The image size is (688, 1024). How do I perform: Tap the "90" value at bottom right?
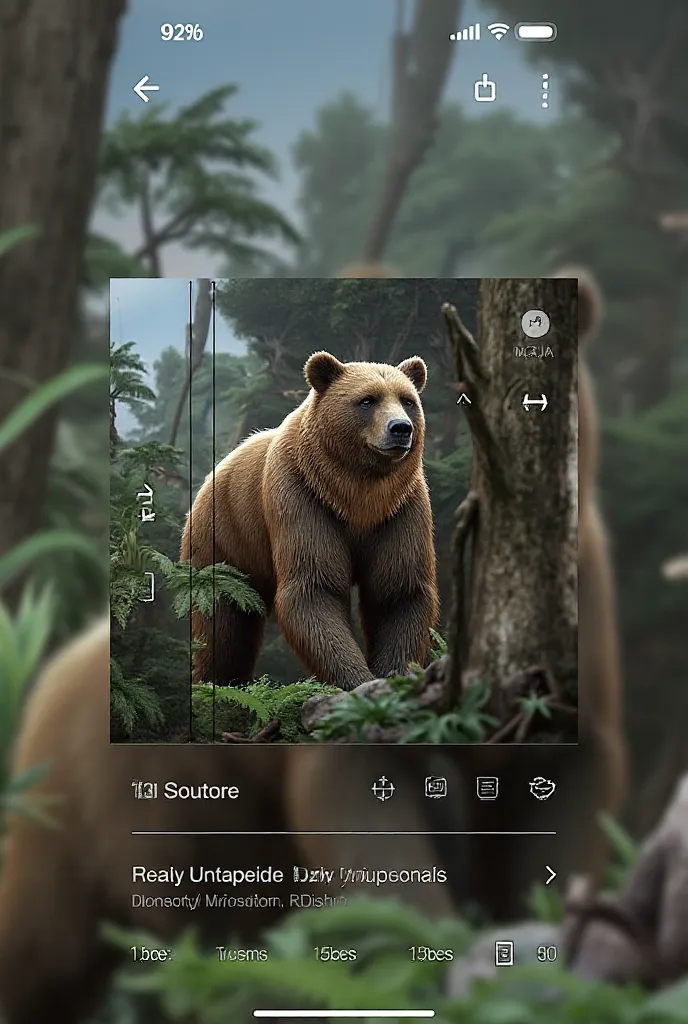546,954
